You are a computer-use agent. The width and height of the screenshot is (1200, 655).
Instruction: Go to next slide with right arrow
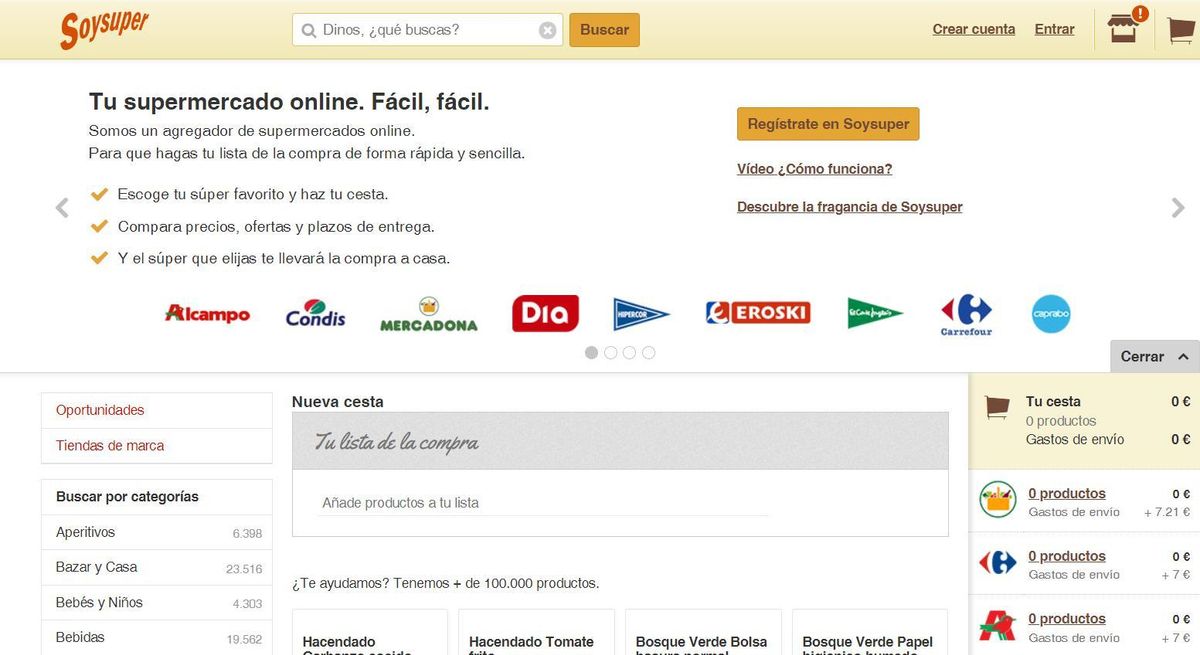pyautogui.click(x=1178, y=208)
